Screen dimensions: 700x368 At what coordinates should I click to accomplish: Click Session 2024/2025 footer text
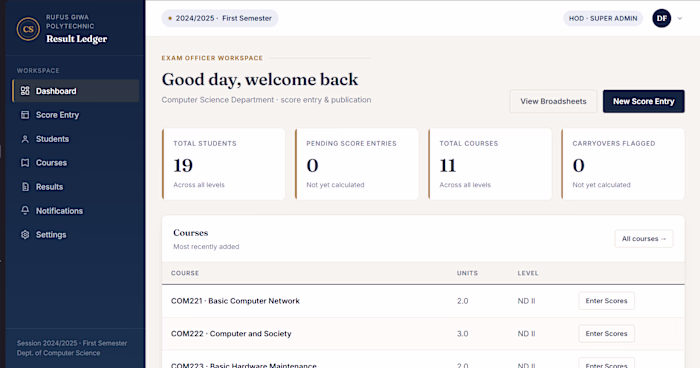point(72,343)
